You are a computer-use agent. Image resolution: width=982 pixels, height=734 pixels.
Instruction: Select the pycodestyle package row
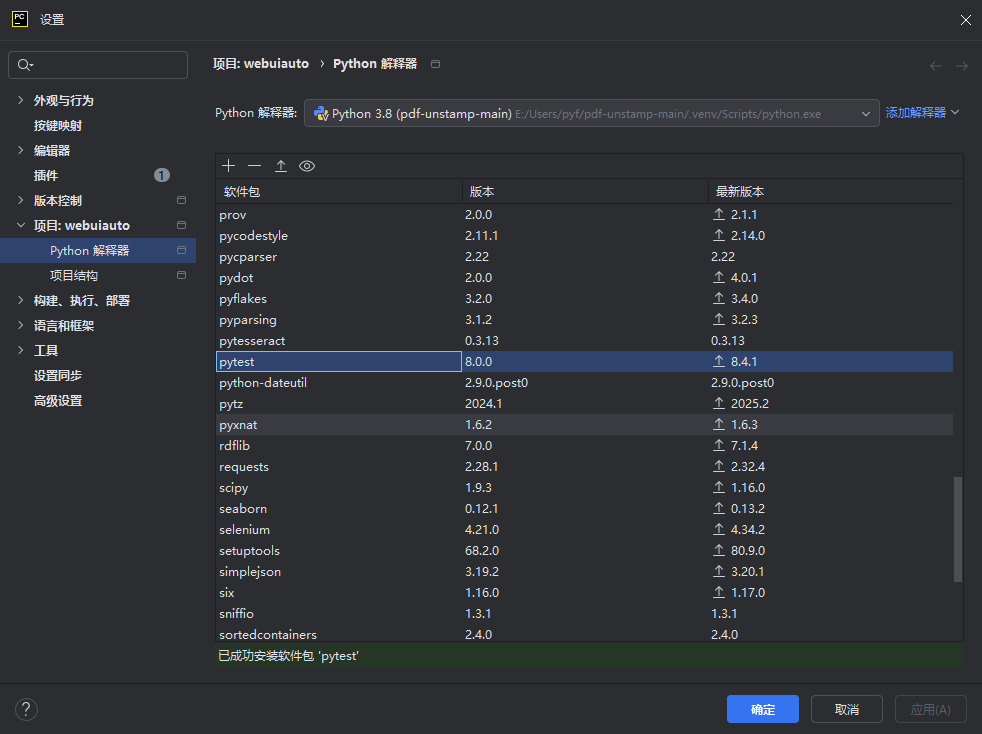pyautogui.click(x=584, y=235)
